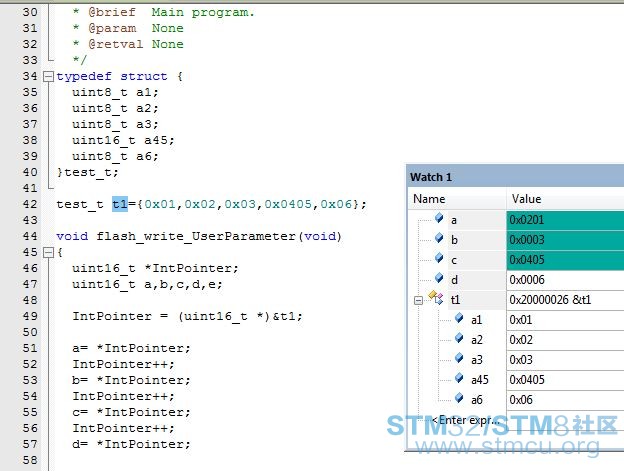Click value 0x06 of member a6
The image size is (624, 471).
[x=521, y=399]
